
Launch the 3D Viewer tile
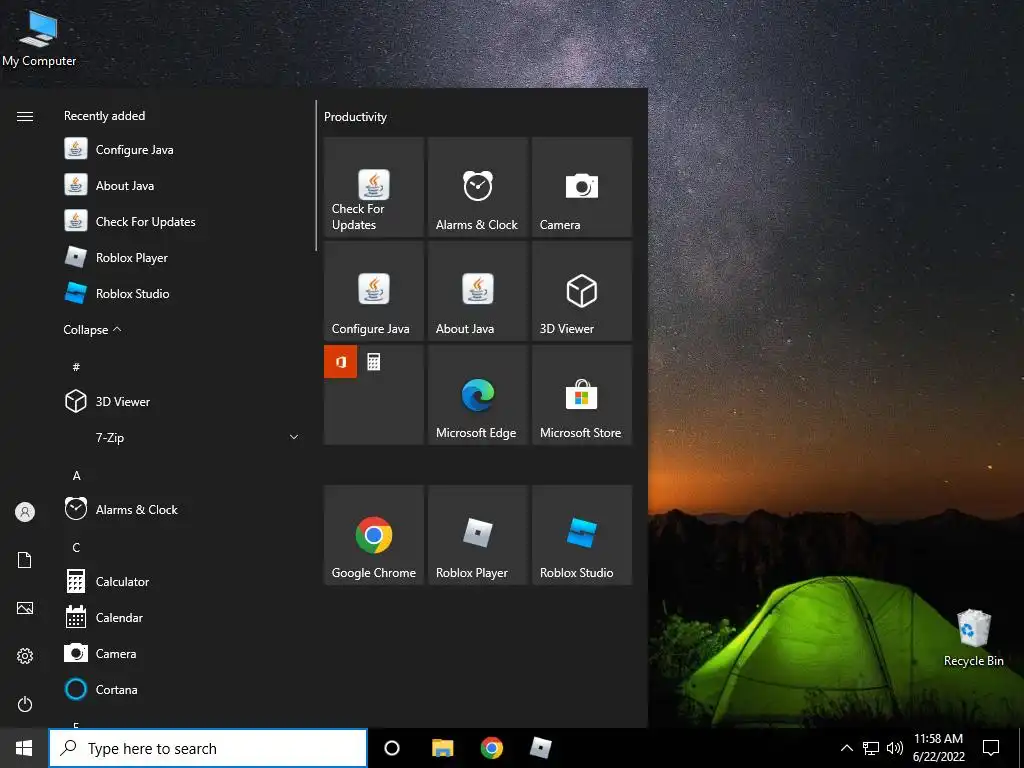pos(582,291)
